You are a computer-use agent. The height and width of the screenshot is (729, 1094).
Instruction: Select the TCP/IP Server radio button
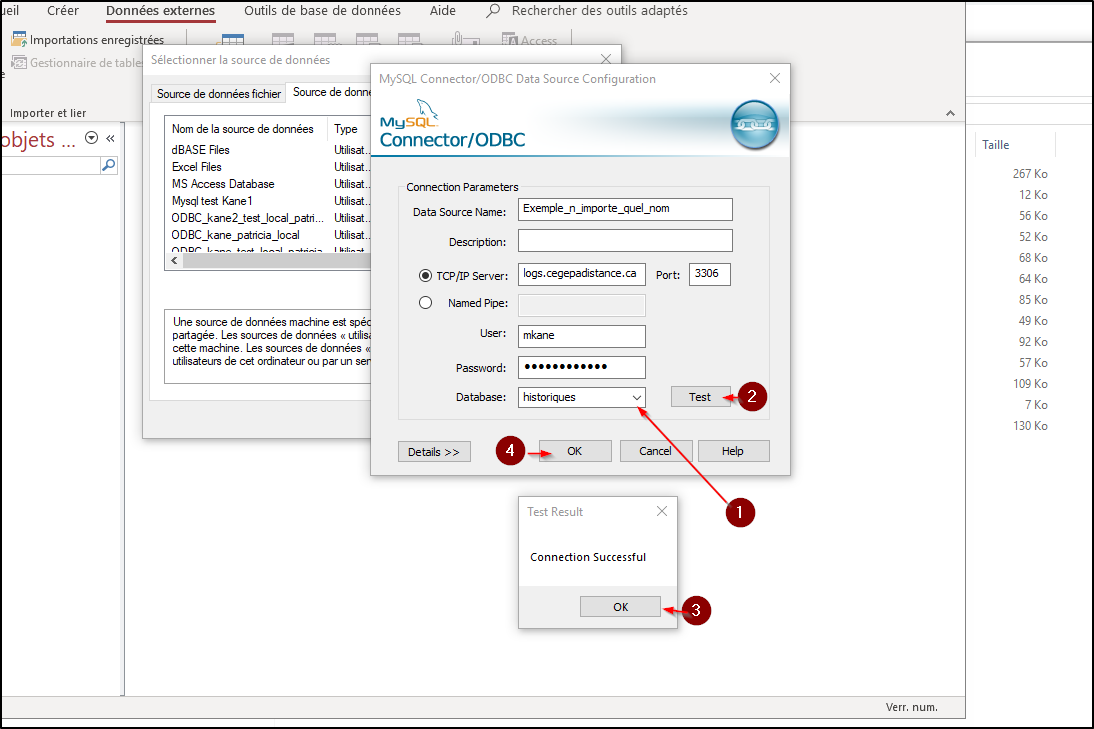click(426, 275)
